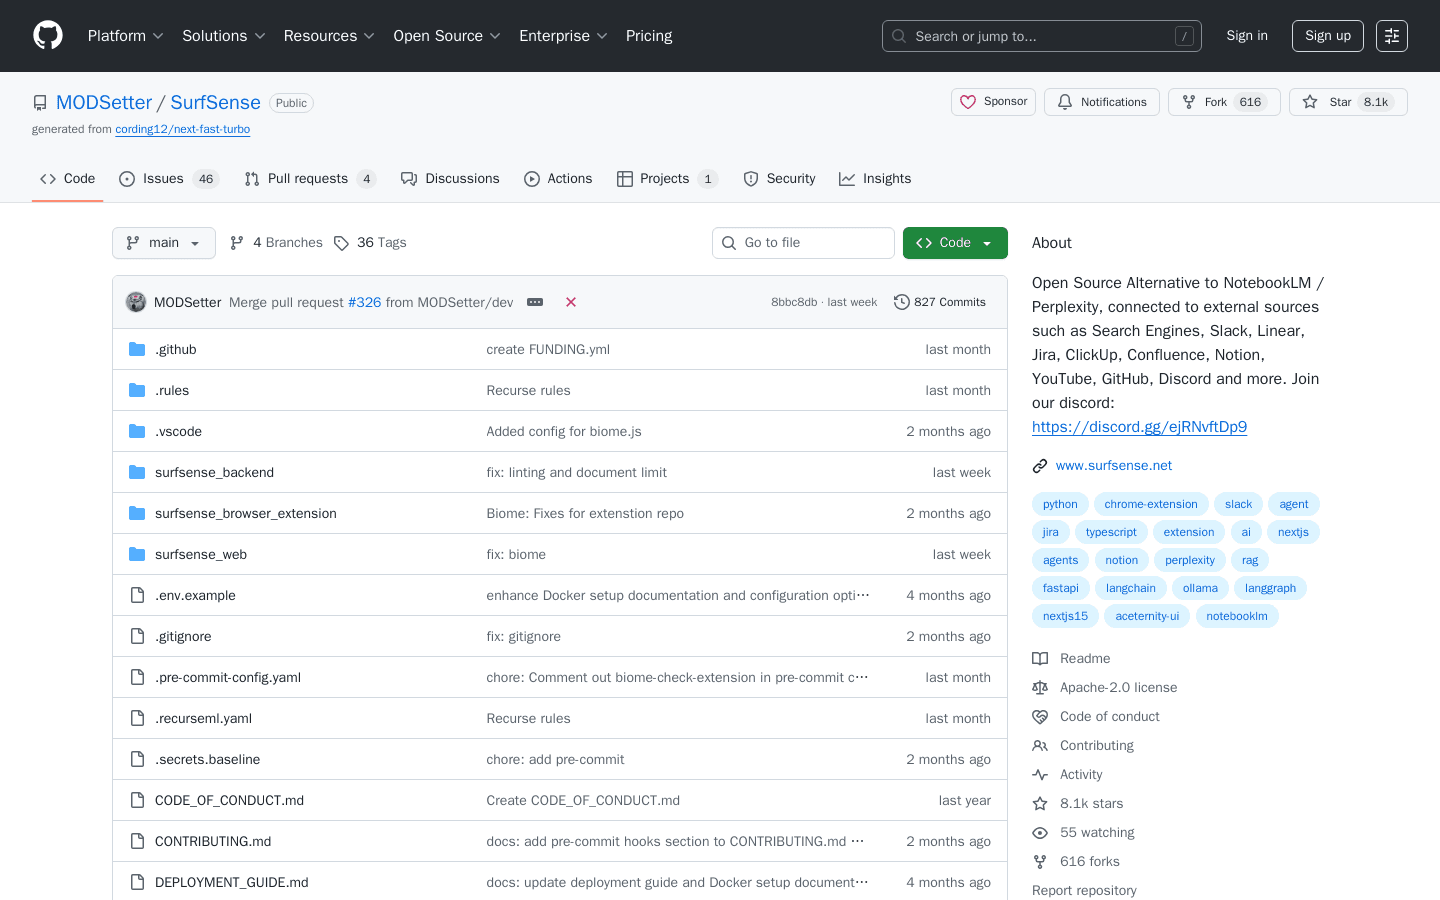
Task: Click the command palette icon in the top bar
Action: click(1392, 36)
